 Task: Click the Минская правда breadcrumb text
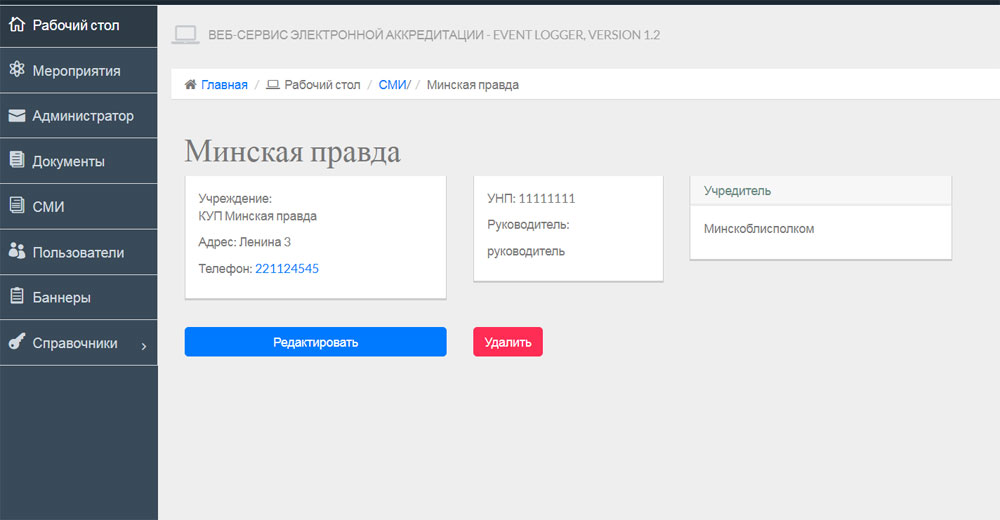click(x=473, y=85)
